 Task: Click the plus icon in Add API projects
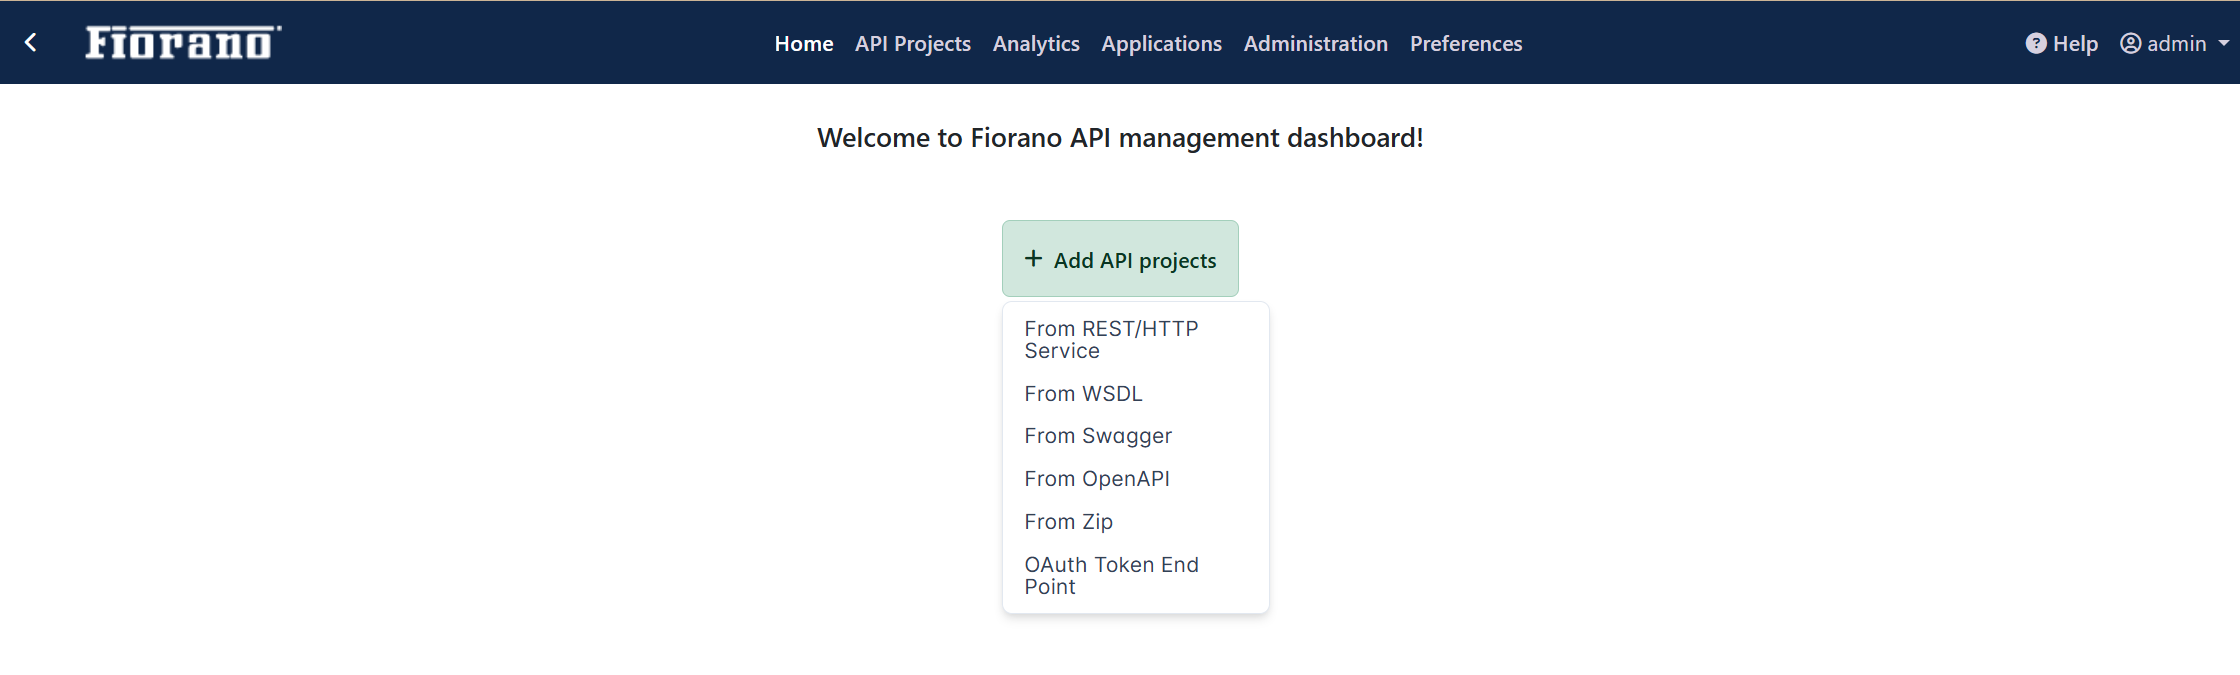(x=1034, y=259)
